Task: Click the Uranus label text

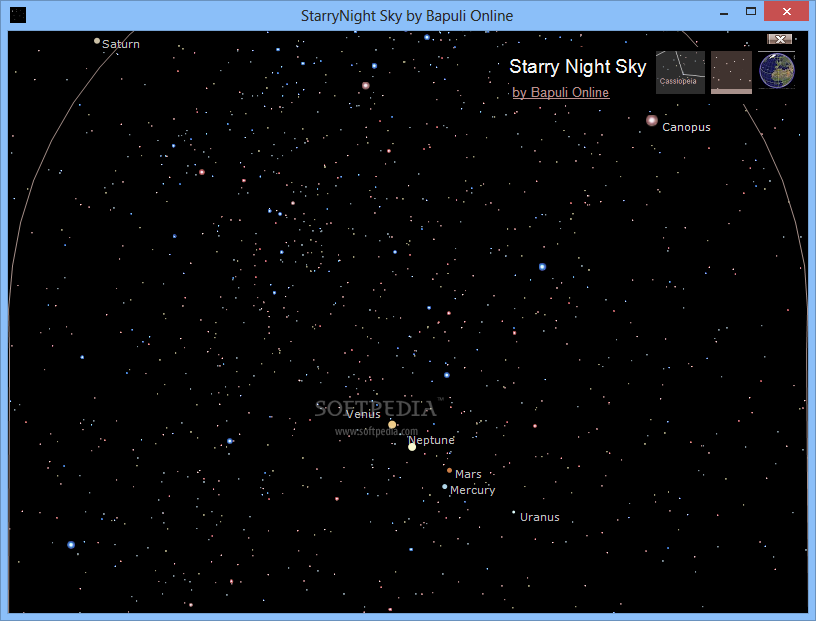Action: click(x=540, y=517)
